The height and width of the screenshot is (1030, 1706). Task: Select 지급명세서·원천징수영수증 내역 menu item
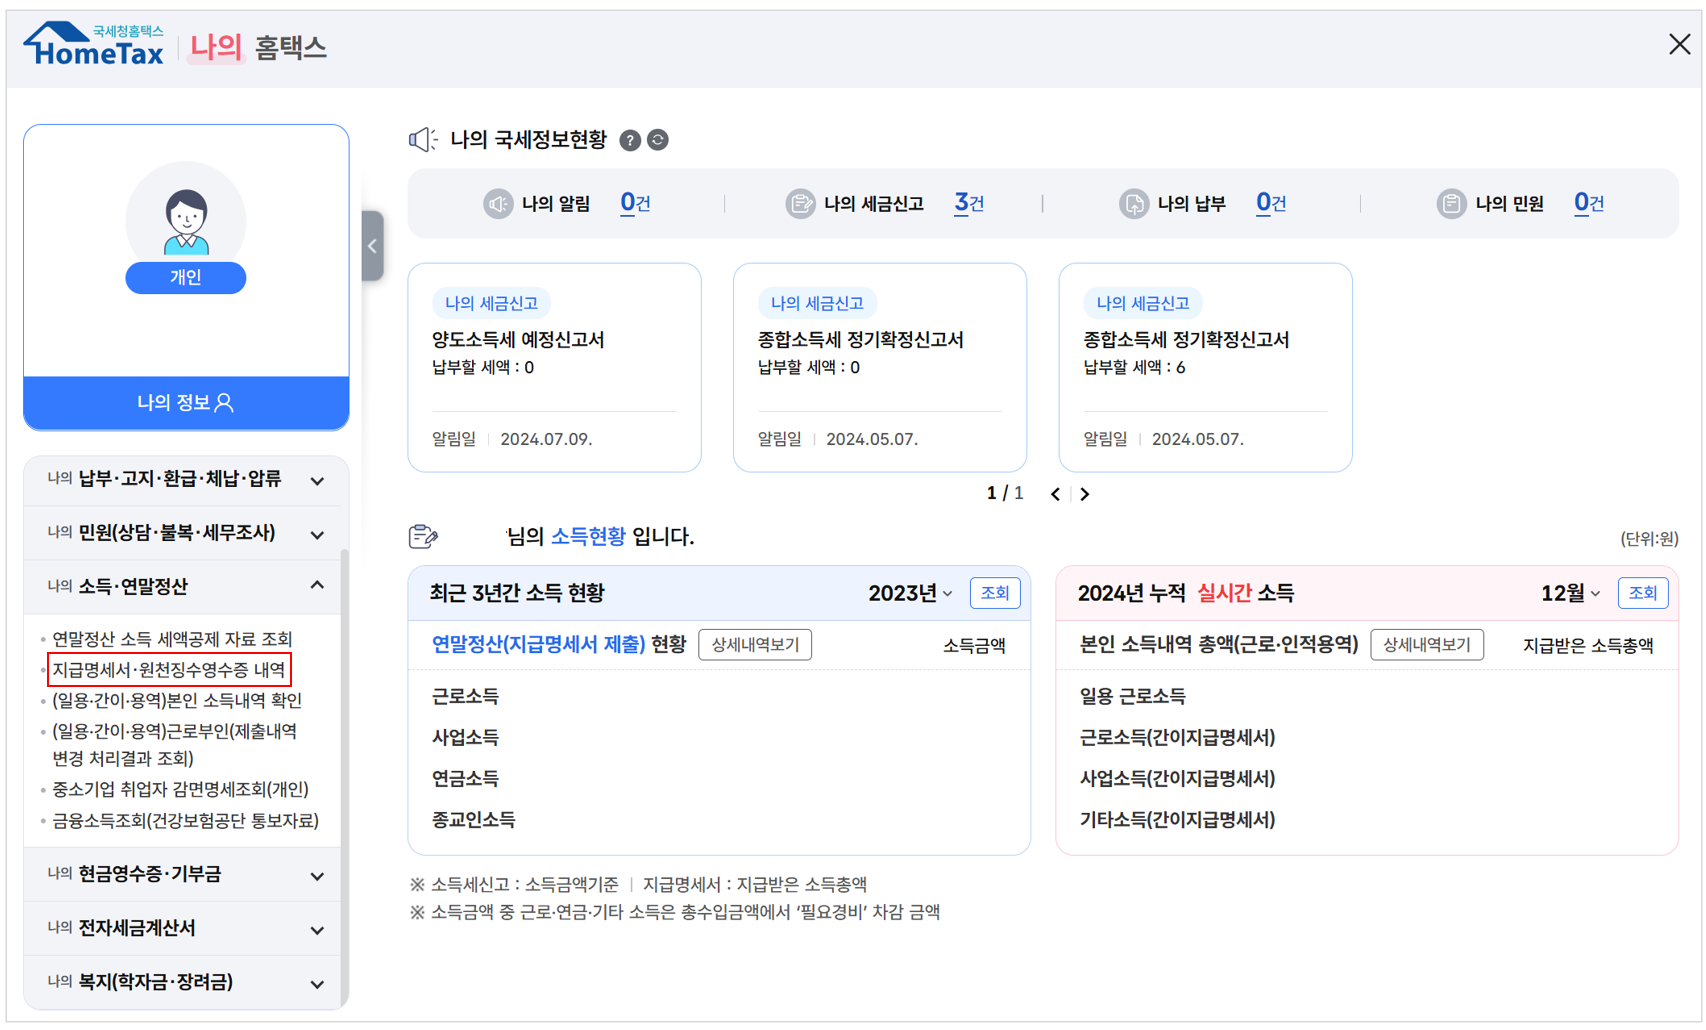(x=170, y=669)
